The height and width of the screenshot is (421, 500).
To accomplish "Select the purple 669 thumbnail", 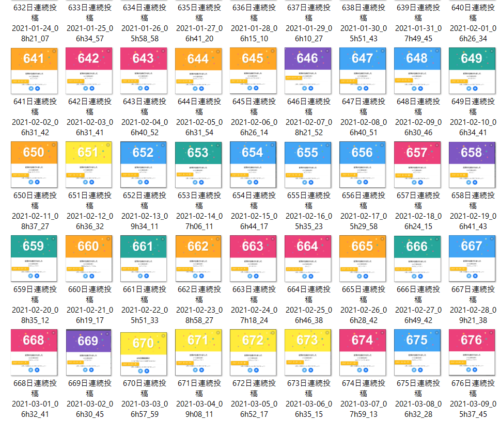I will pos(89,352).
